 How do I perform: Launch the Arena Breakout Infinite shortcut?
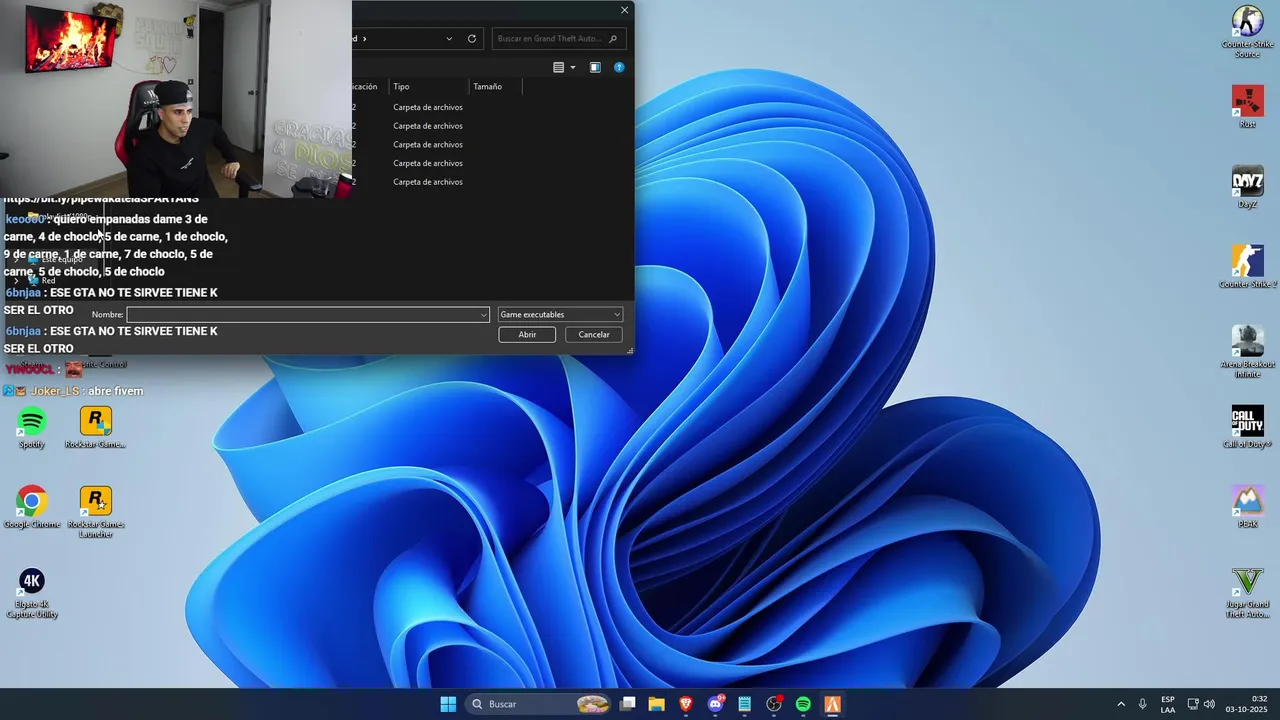tap(1247, 351)
